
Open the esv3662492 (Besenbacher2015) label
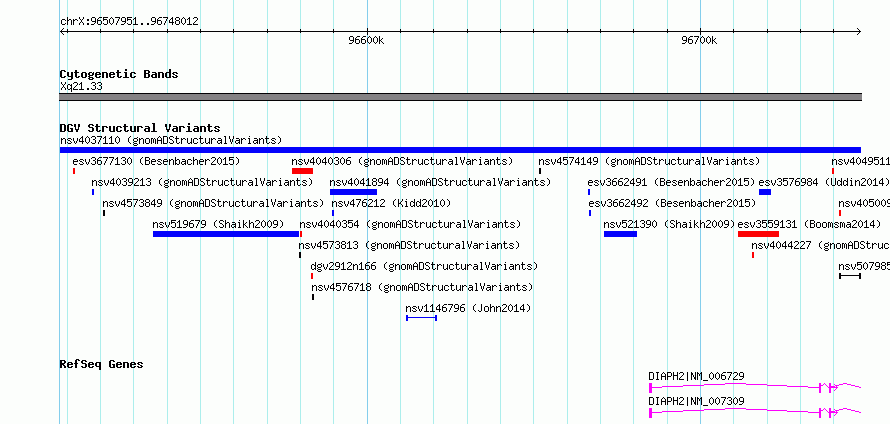(x=672, y=203)
